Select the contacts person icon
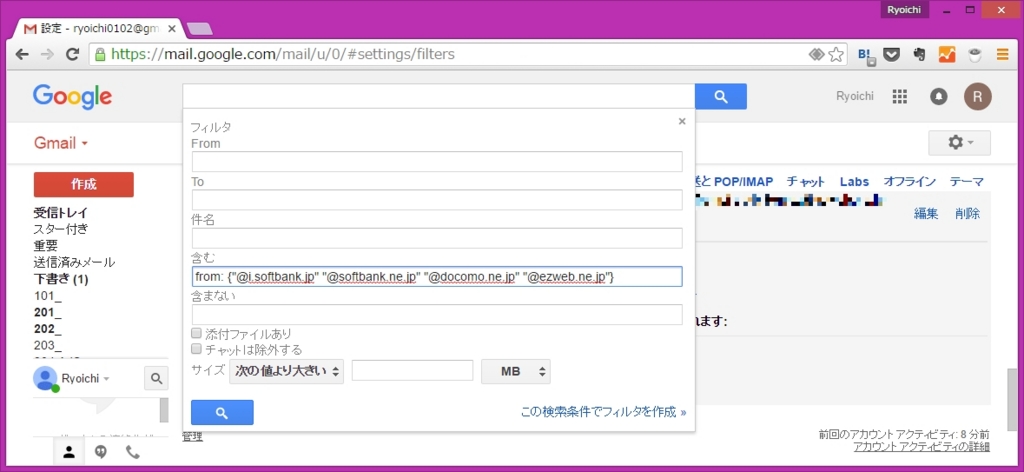 (x=69, y=452)
